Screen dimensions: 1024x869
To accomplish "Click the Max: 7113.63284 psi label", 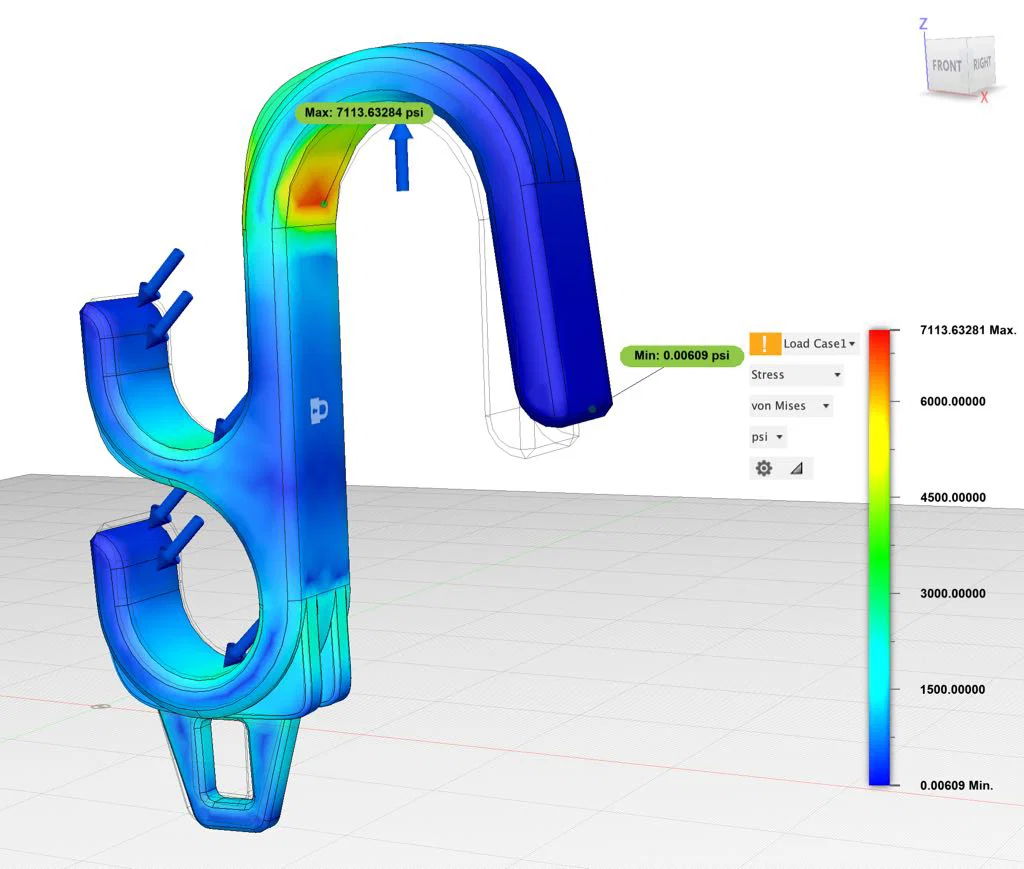I will pos(364,112).
